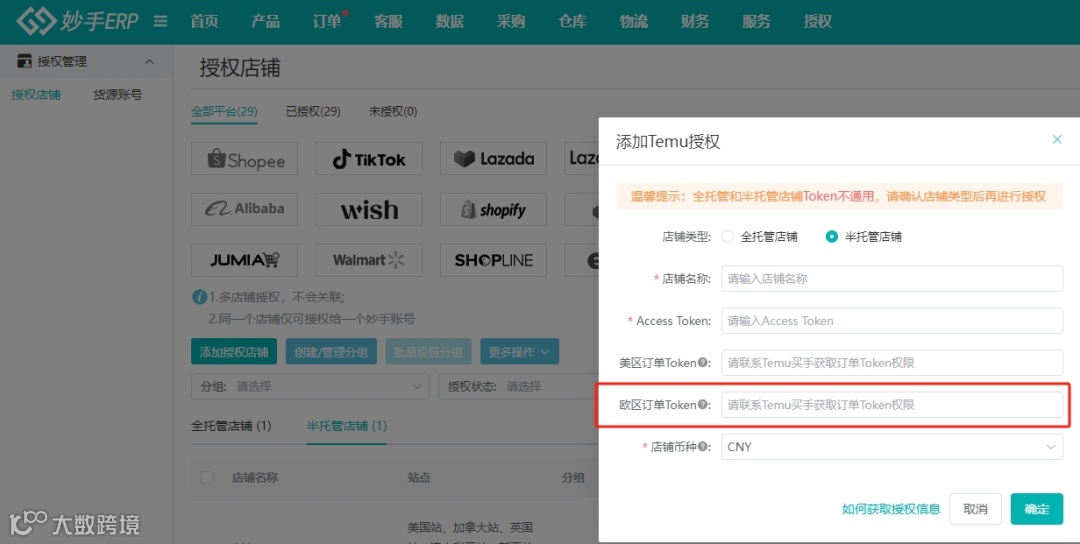Choose the TikTok platform tile
Screen dimensions: 1080x544
[369, 159]
